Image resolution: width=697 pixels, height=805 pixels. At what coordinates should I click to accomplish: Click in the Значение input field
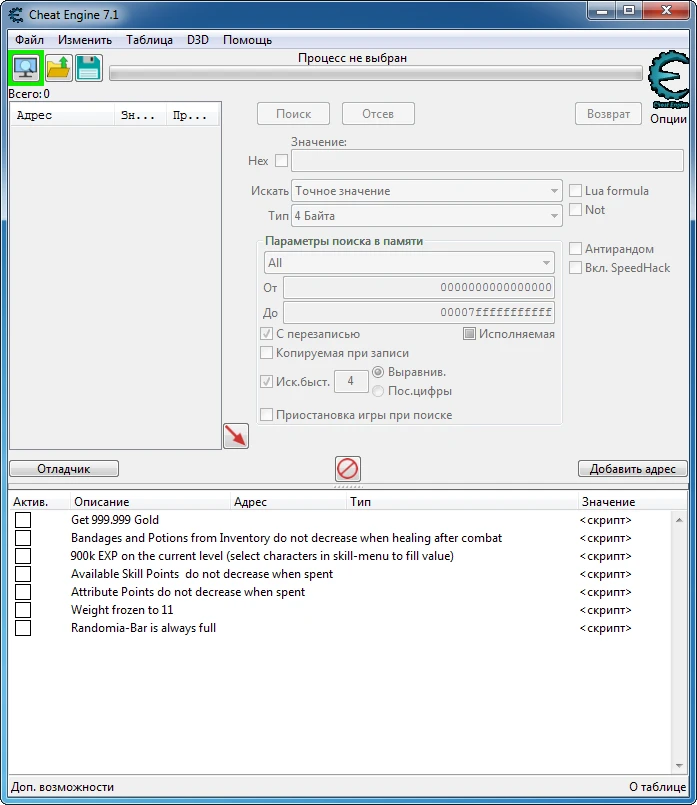pyautogui.click(x=487, y=161)
